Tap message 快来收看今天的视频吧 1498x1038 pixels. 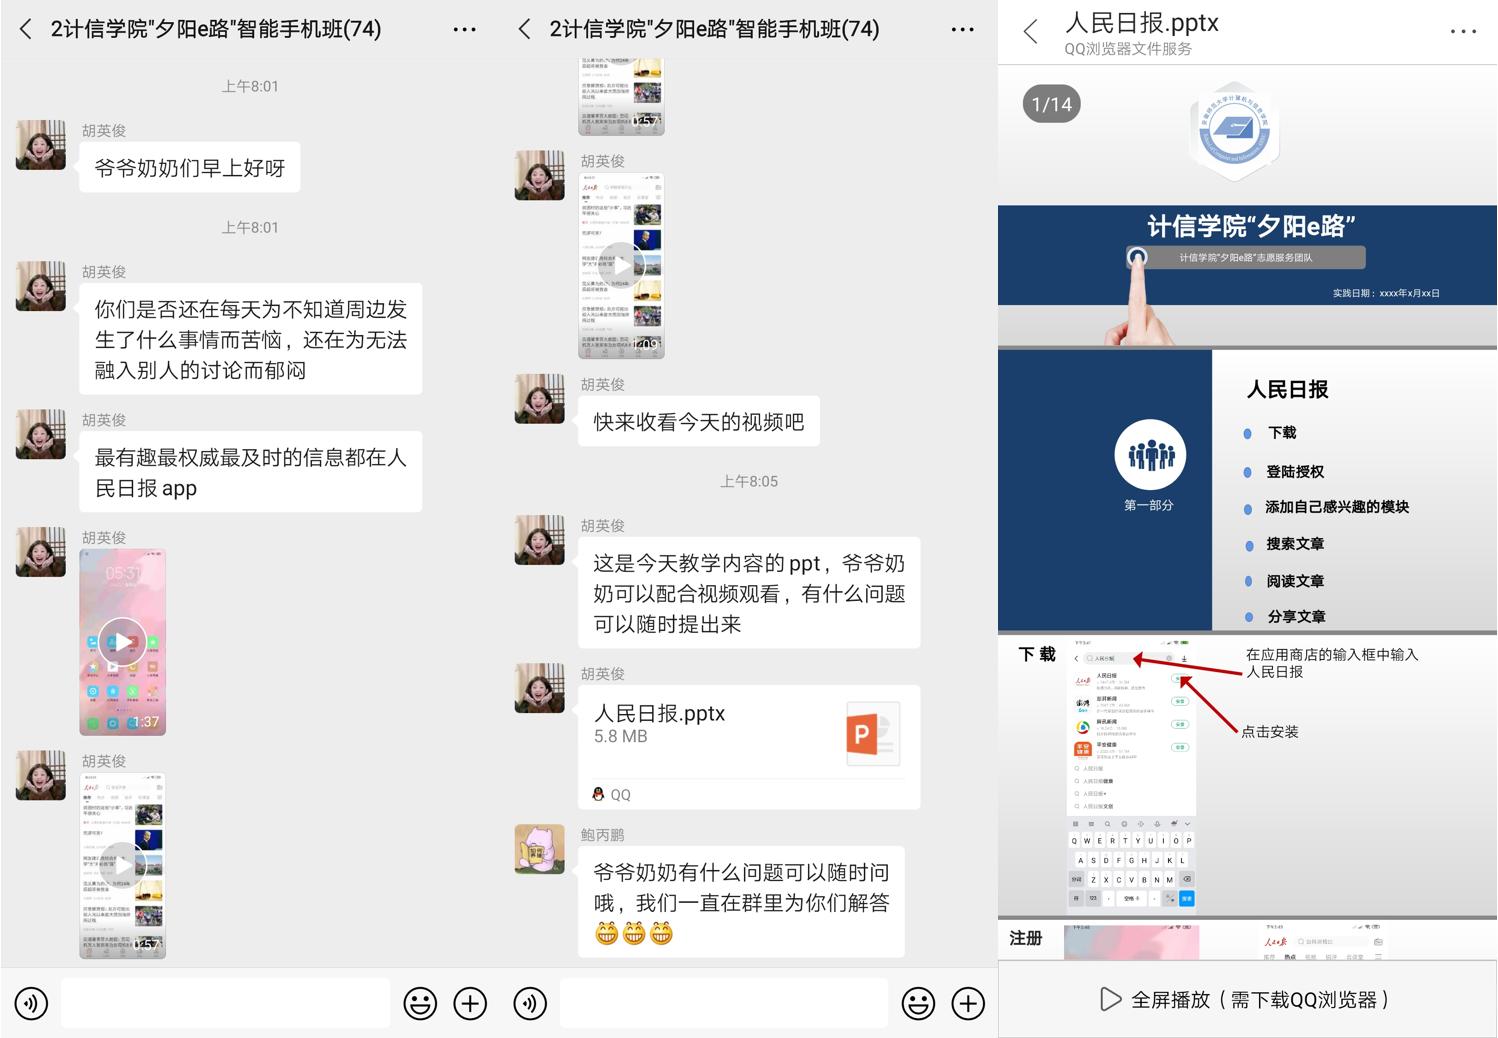pos(699,422)
